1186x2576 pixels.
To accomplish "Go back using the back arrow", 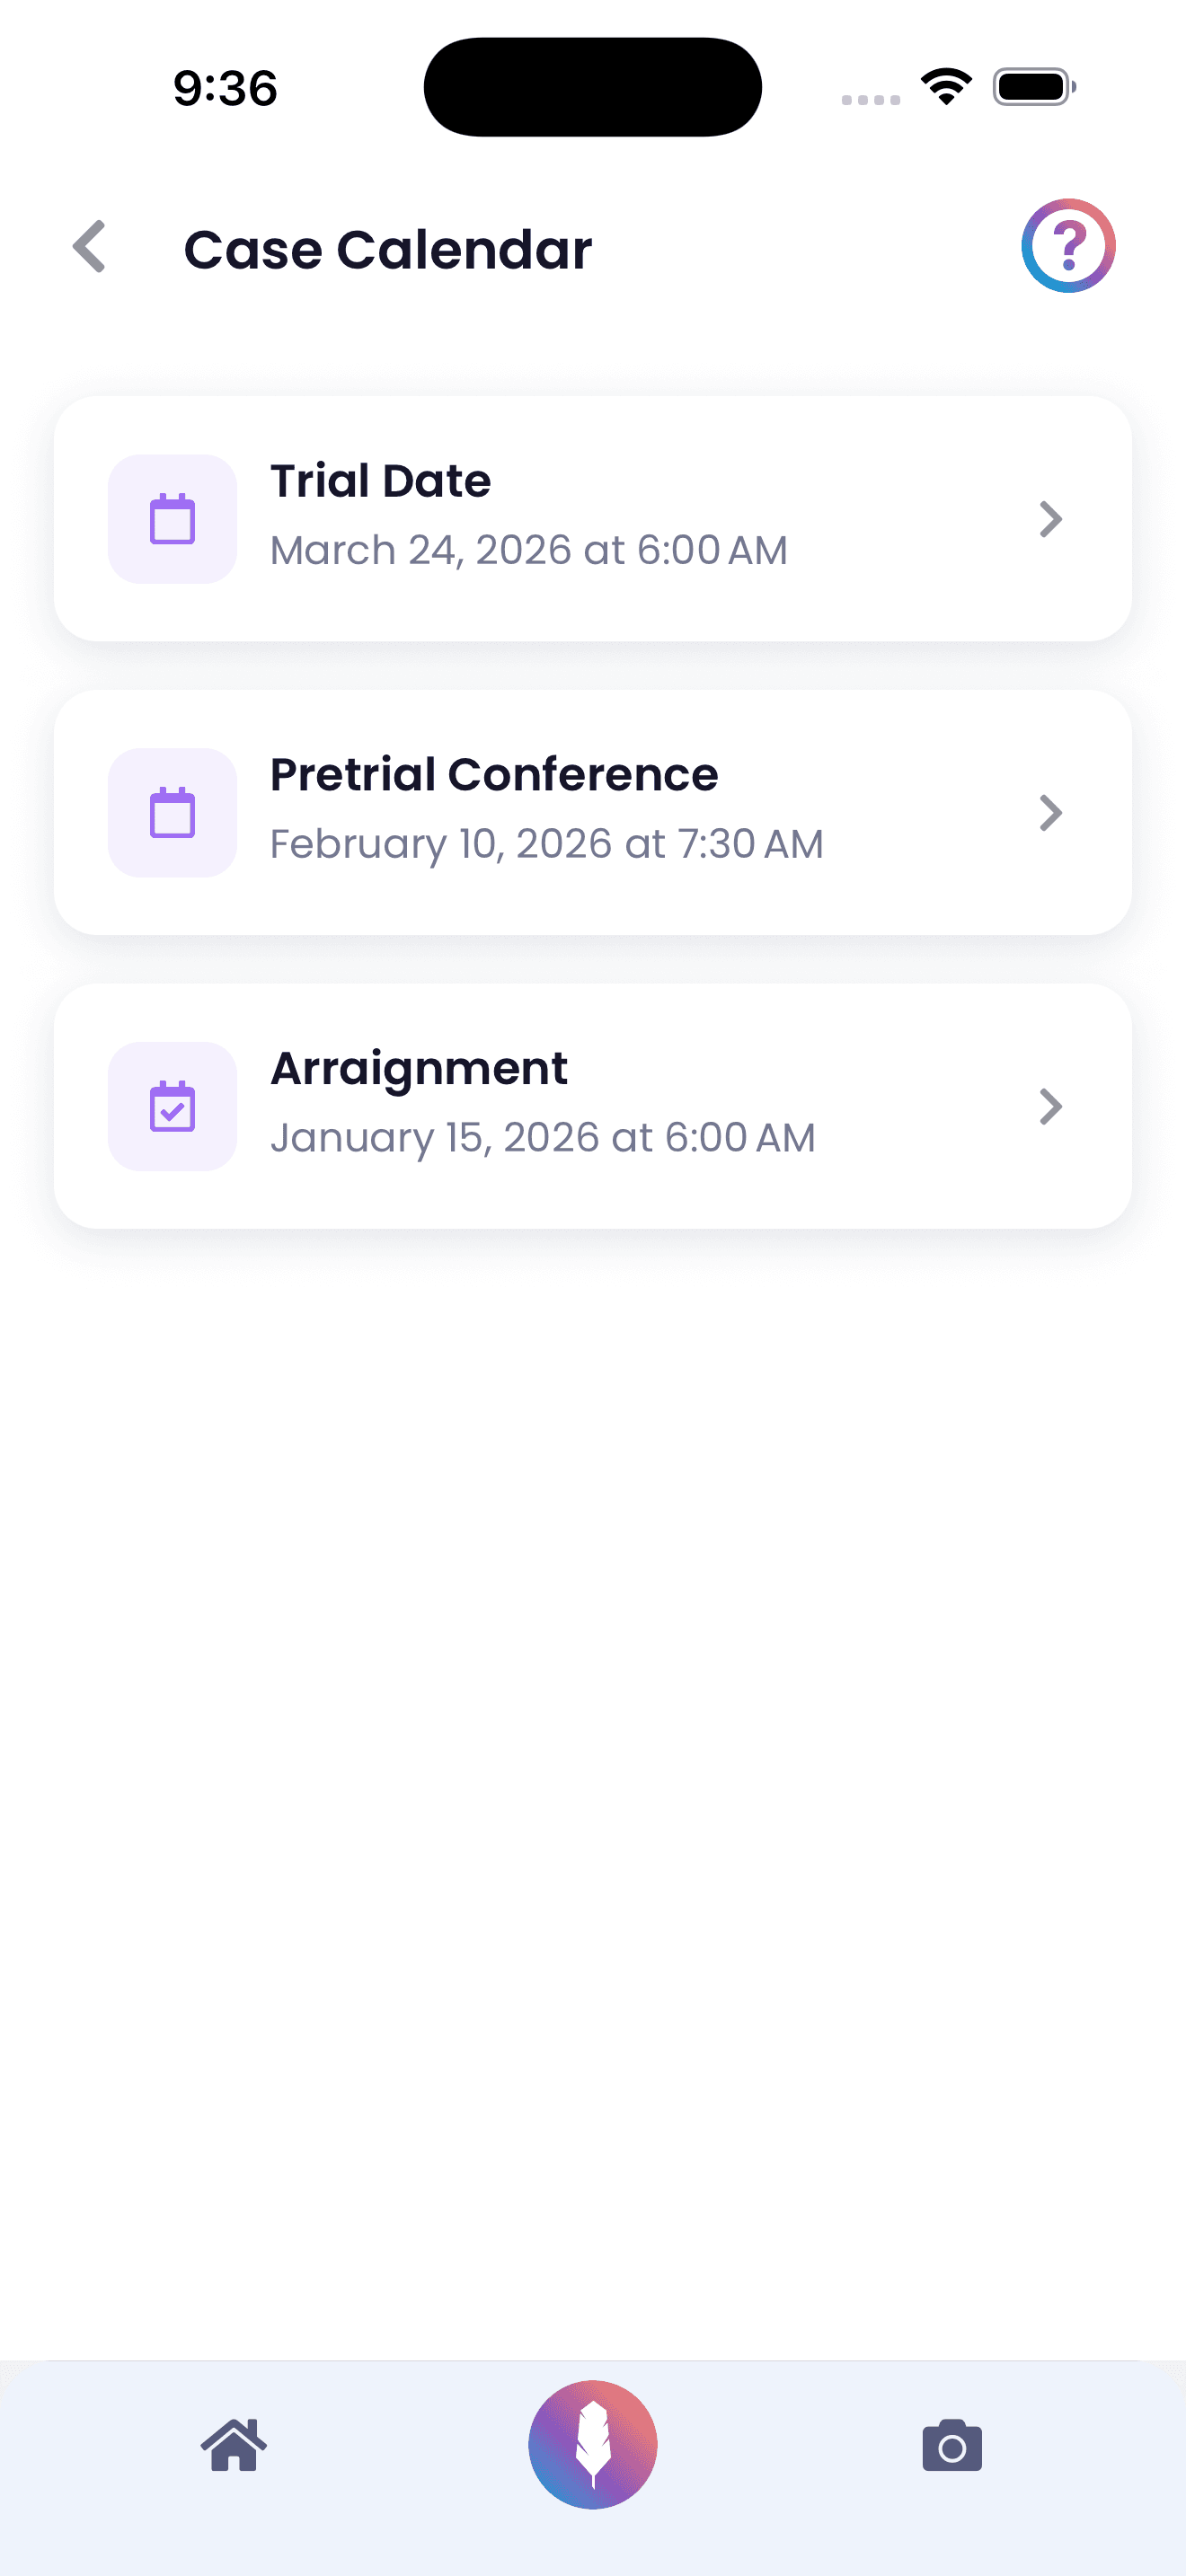I will pyautogui.click(x=90, y=247).
